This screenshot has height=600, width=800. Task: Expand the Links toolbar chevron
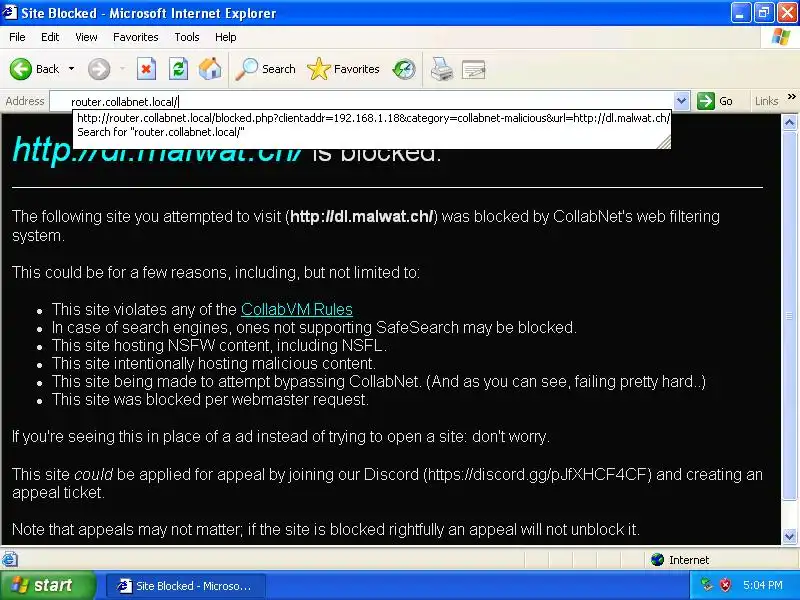point(791,96)
